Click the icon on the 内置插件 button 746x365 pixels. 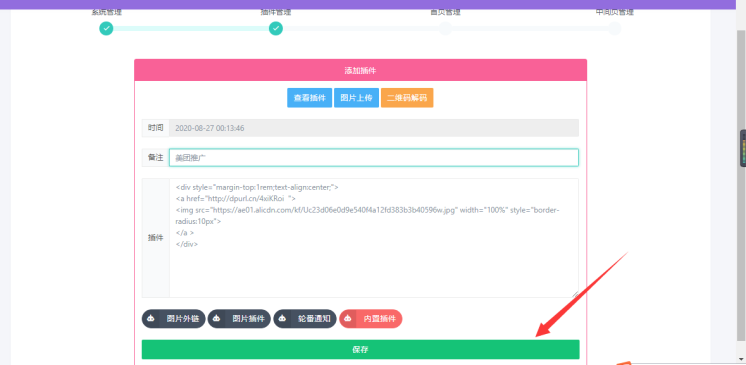coord(348,318)
